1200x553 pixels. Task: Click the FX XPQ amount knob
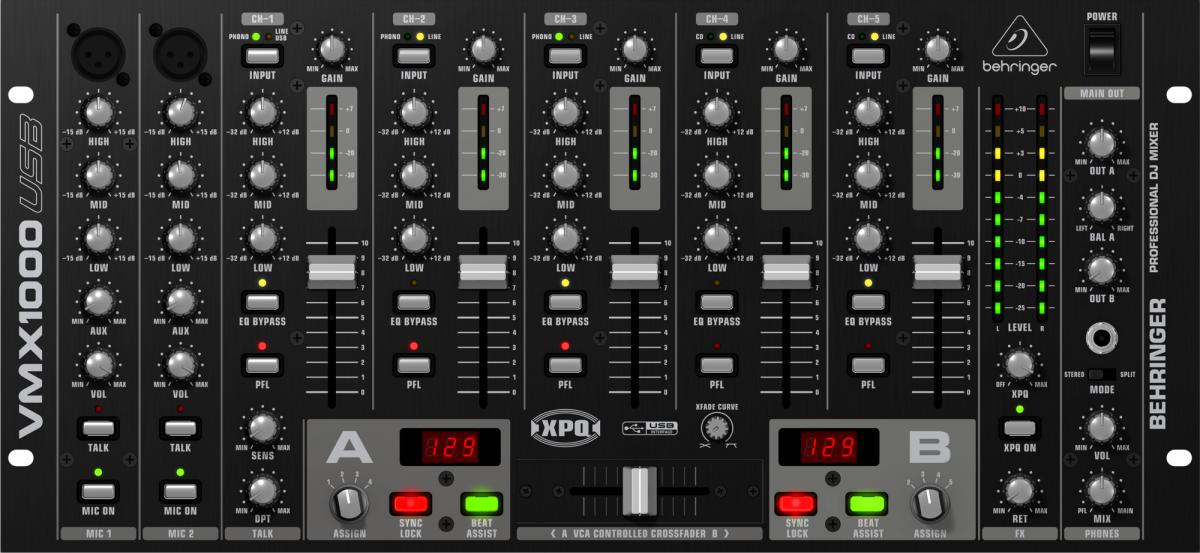(1018, 364)
